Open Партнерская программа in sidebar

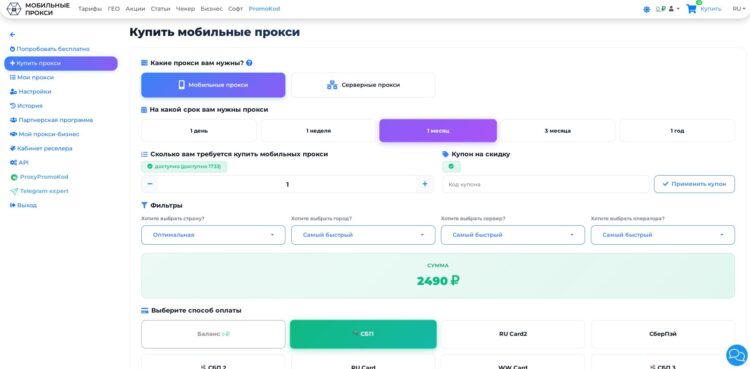tap(51, 120)
